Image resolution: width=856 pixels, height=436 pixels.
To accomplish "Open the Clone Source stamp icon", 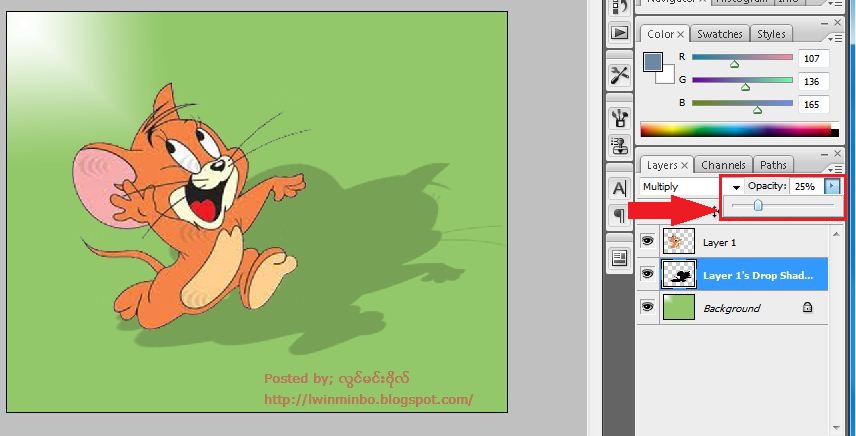I will tap(620, 146).
